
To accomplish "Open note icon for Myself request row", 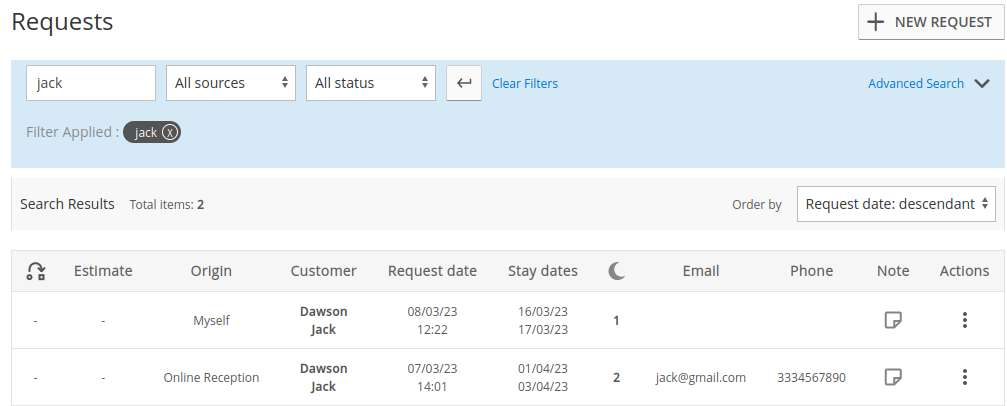I will [893, 320].
